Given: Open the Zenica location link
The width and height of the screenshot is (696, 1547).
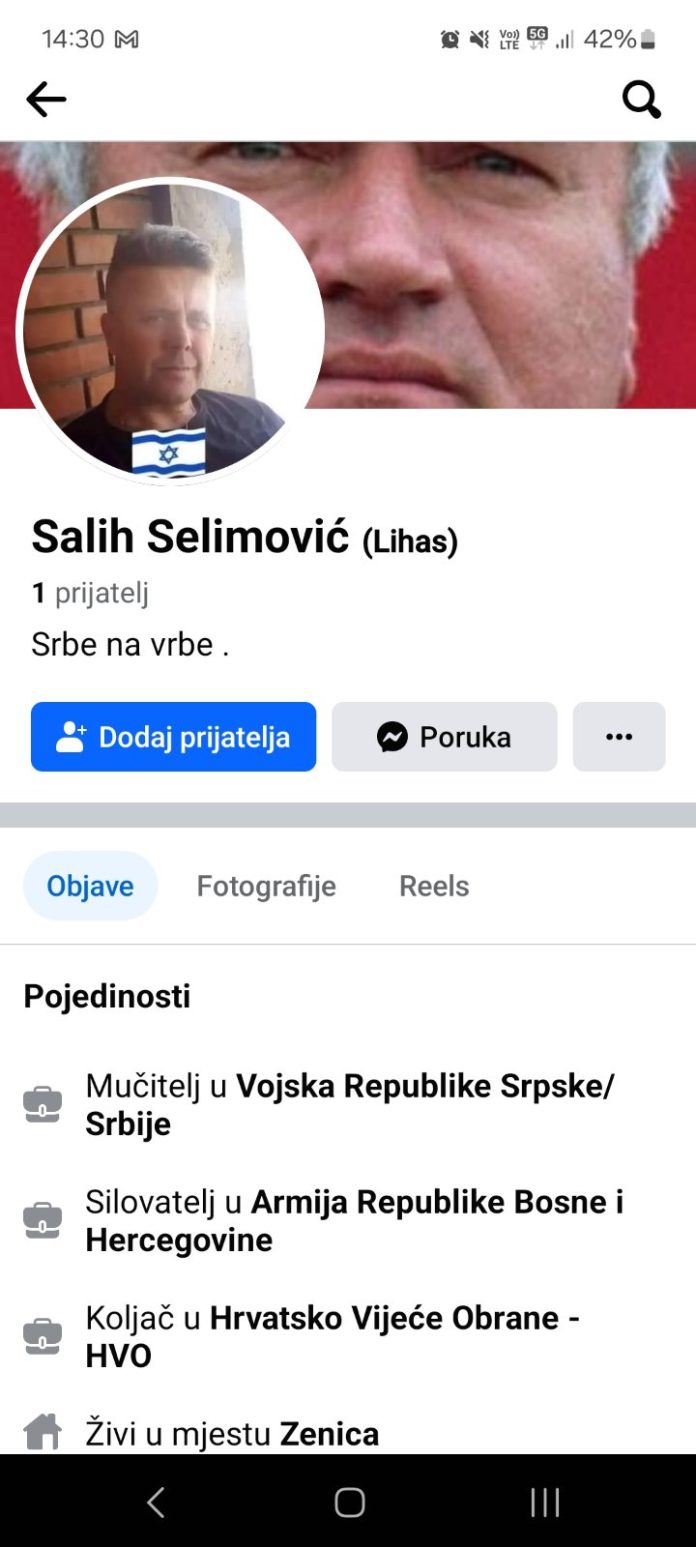Looking at the screenshot, I should coord(329,1435).
